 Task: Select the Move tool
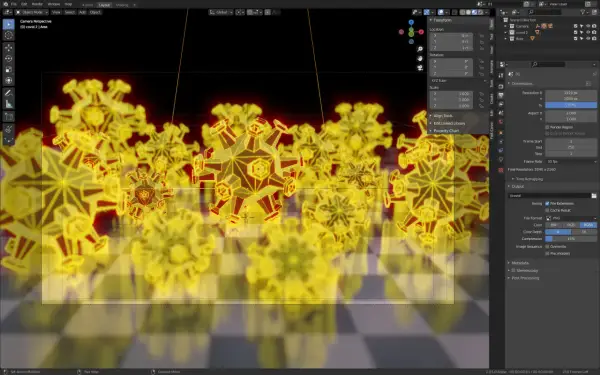pos(8,48)
